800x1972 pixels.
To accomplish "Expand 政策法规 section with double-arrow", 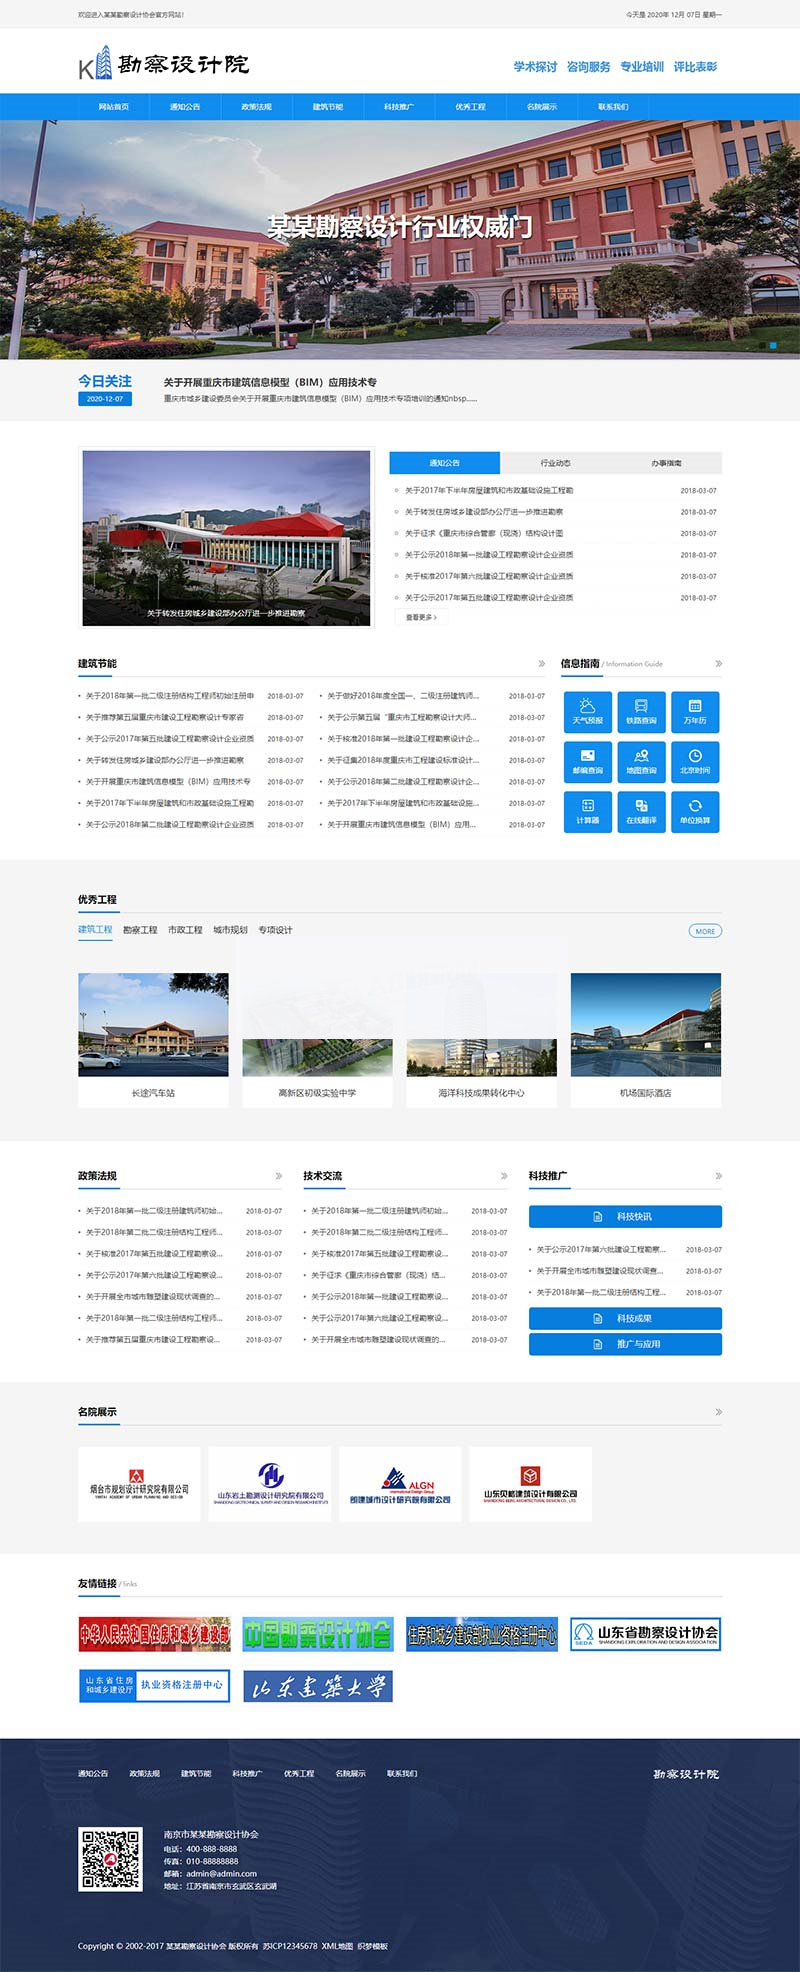I will [x=279, y=1176].
